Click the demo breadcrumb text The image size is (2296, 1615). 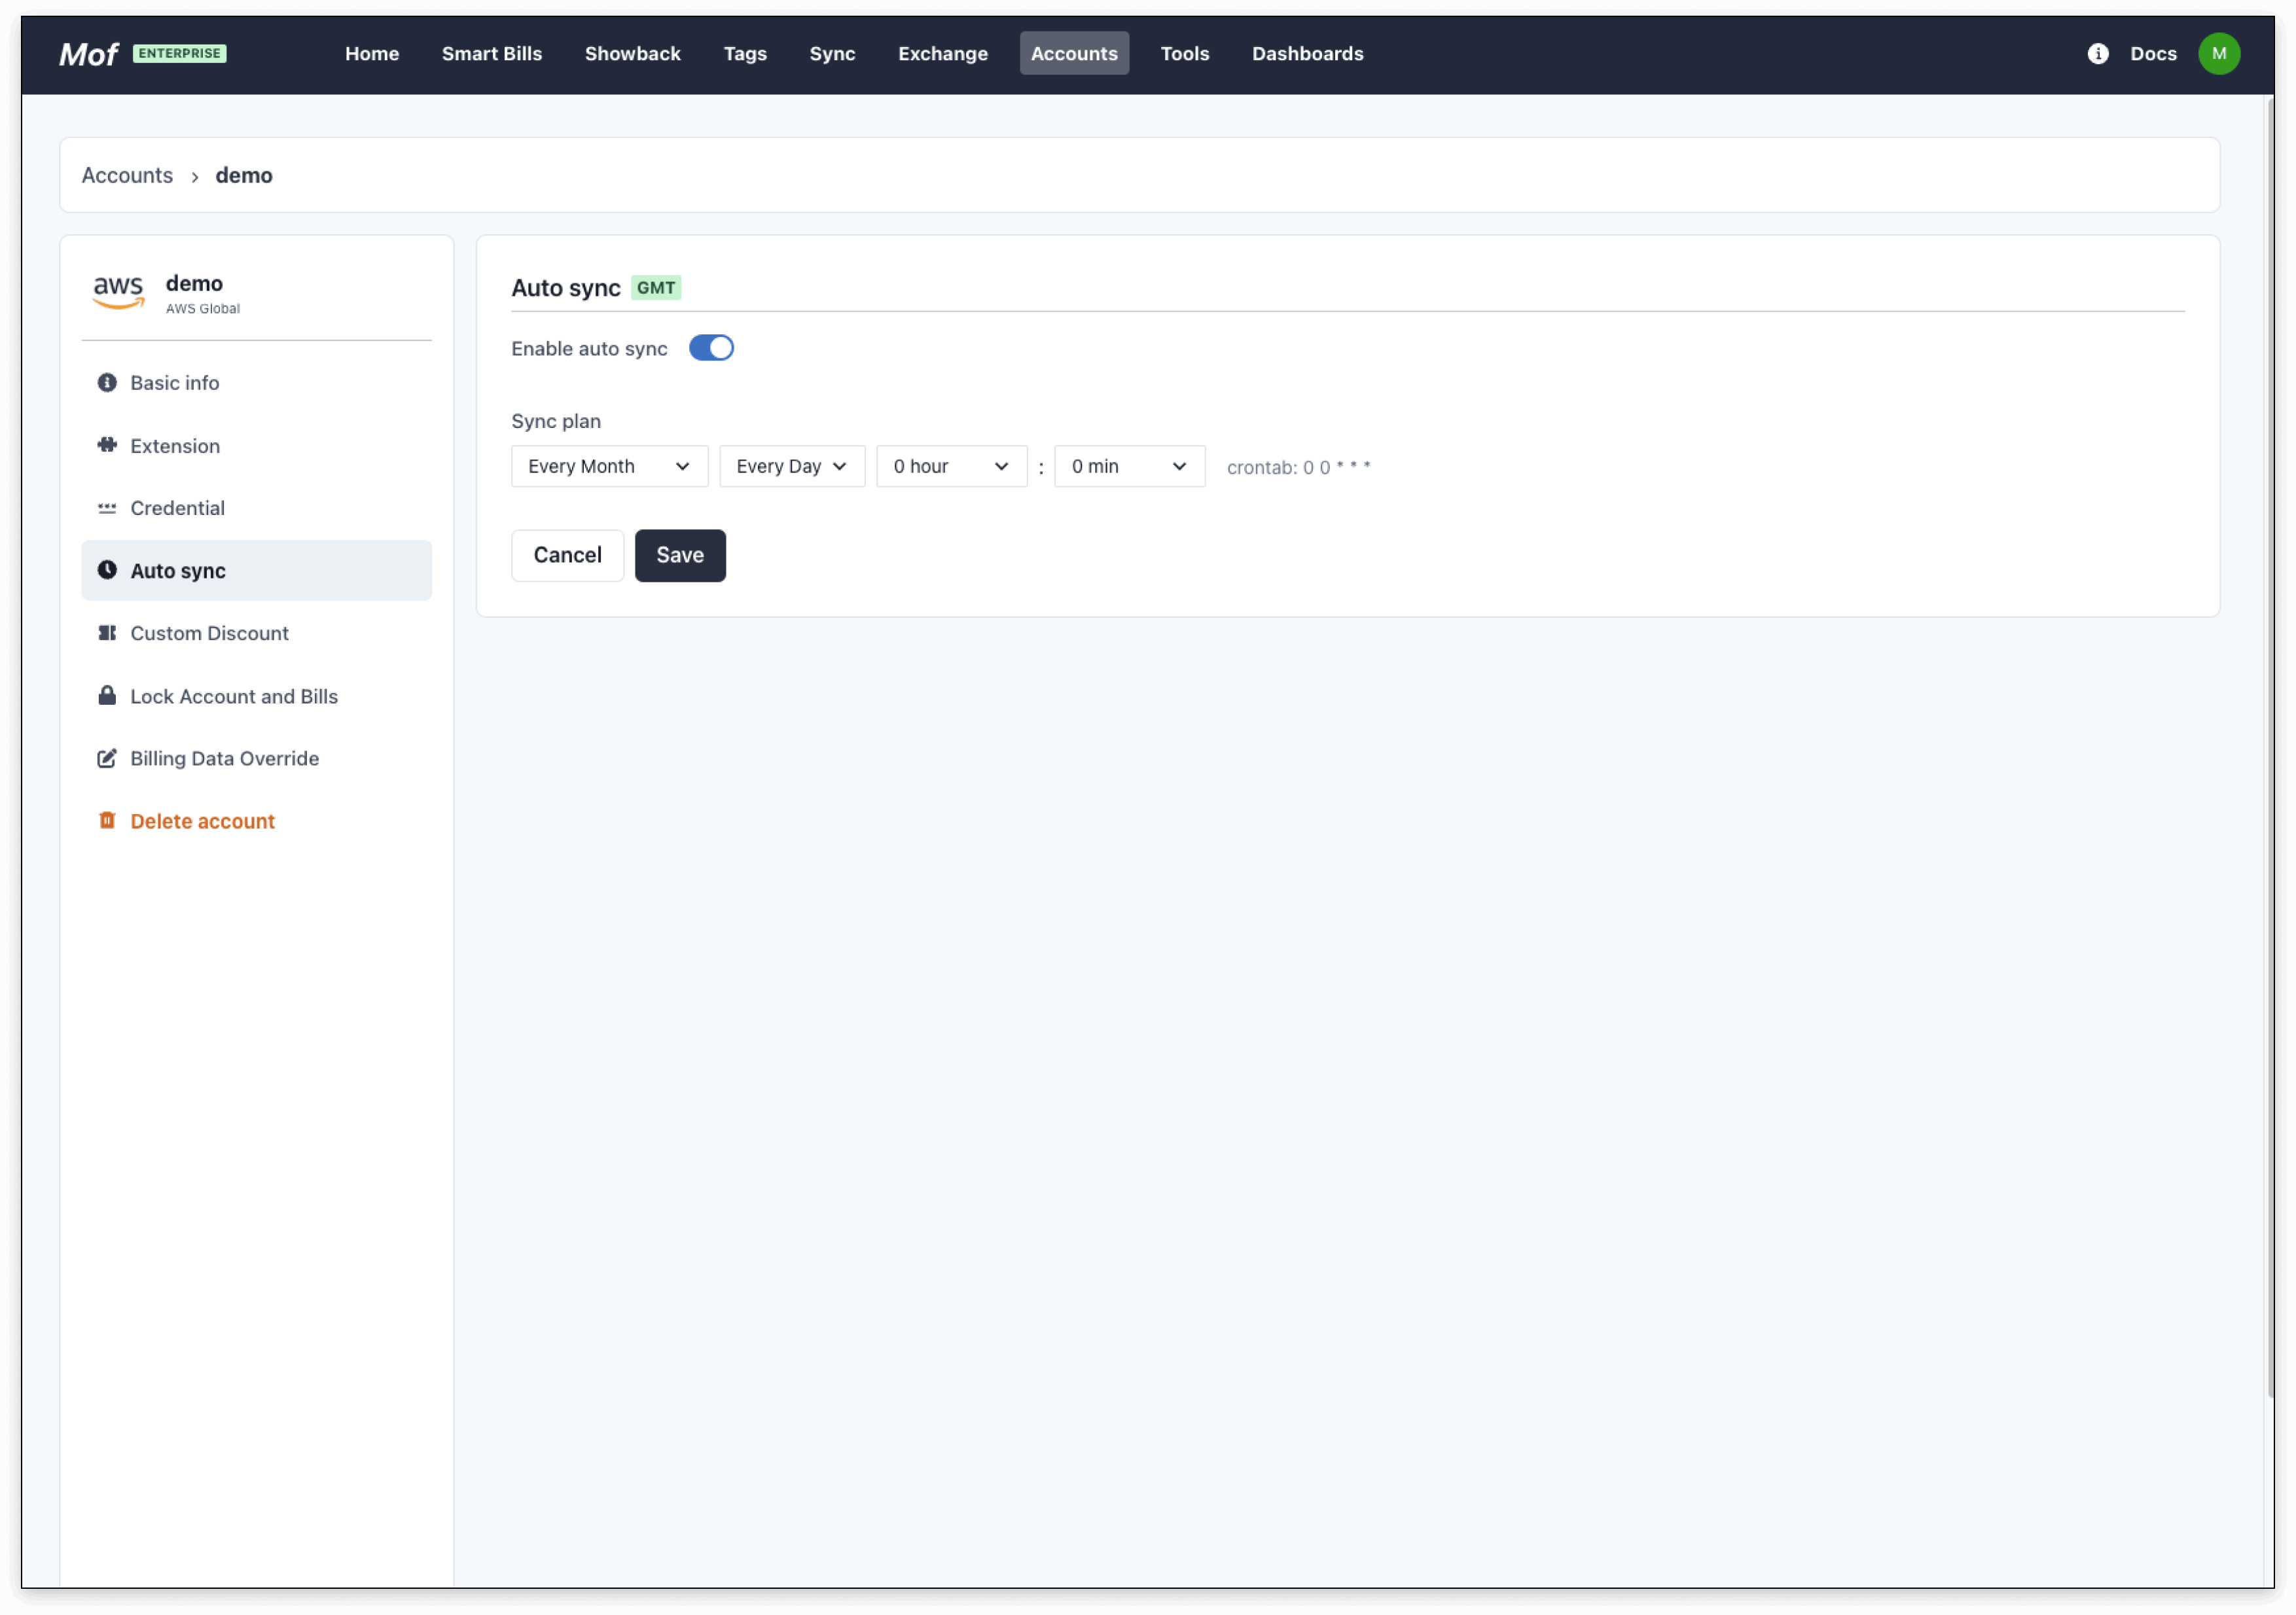point(244,176)
